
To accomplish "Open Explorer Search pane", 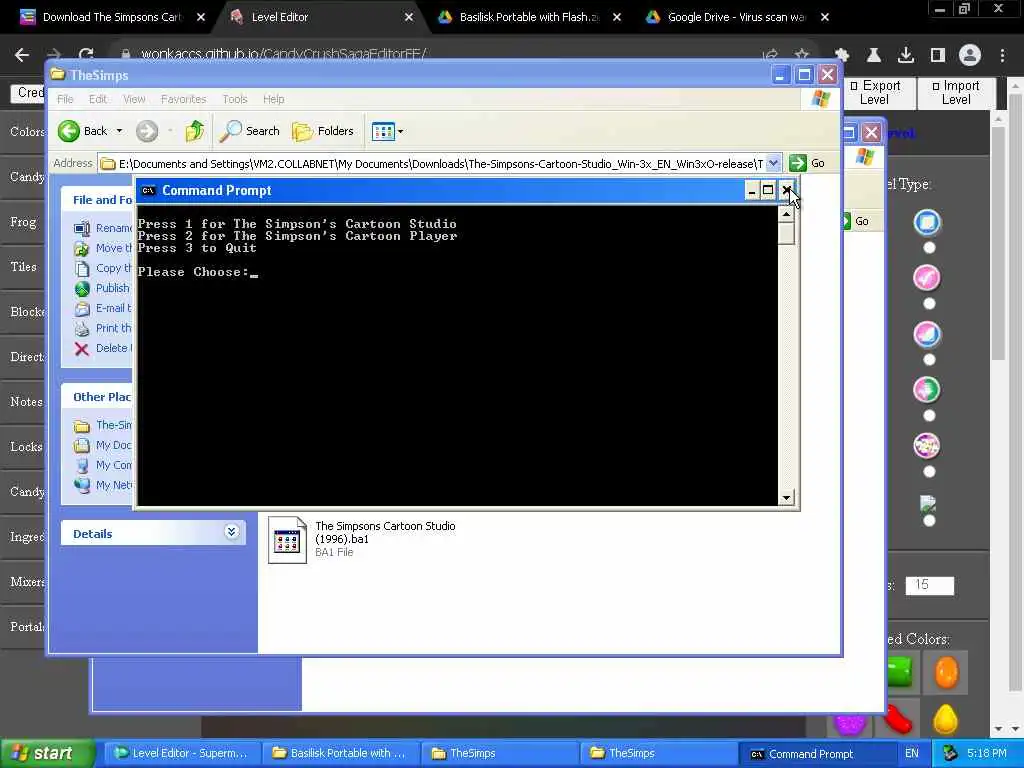I will pos(249,131).
